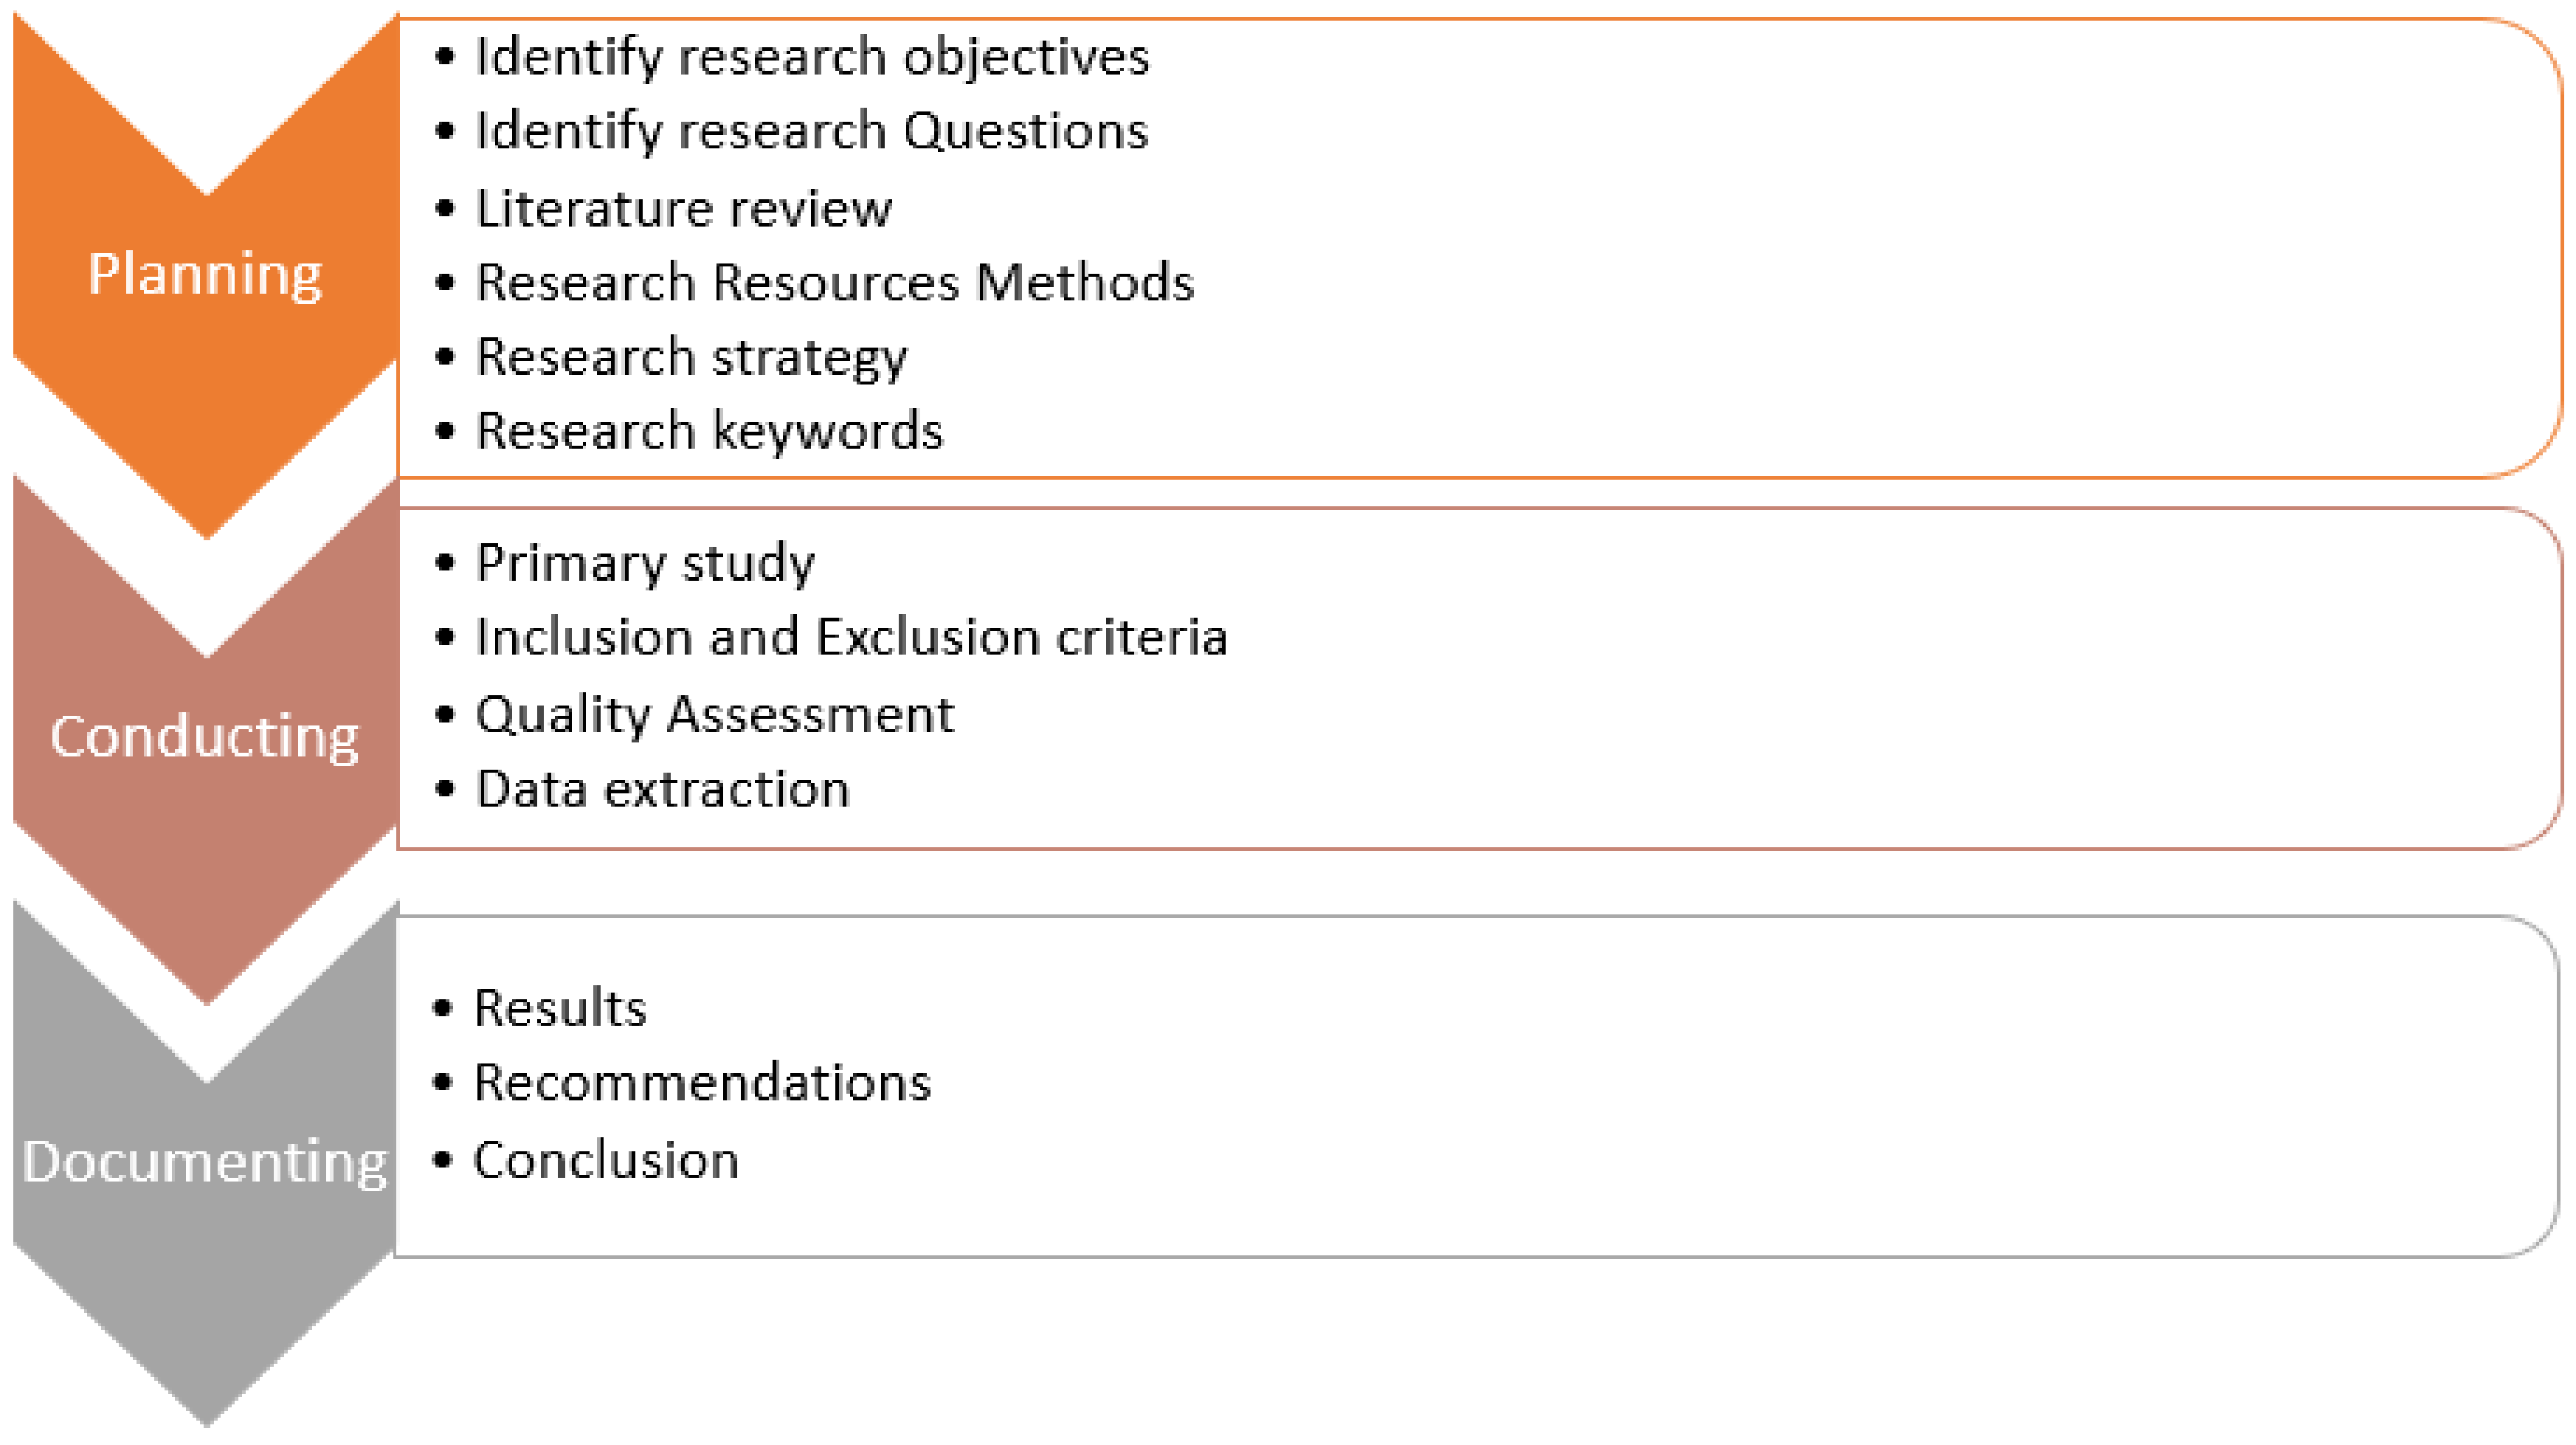Select the 'Research strategy' bullet
Viewport: 2576px width, 1445px height.
pos(692,358)
